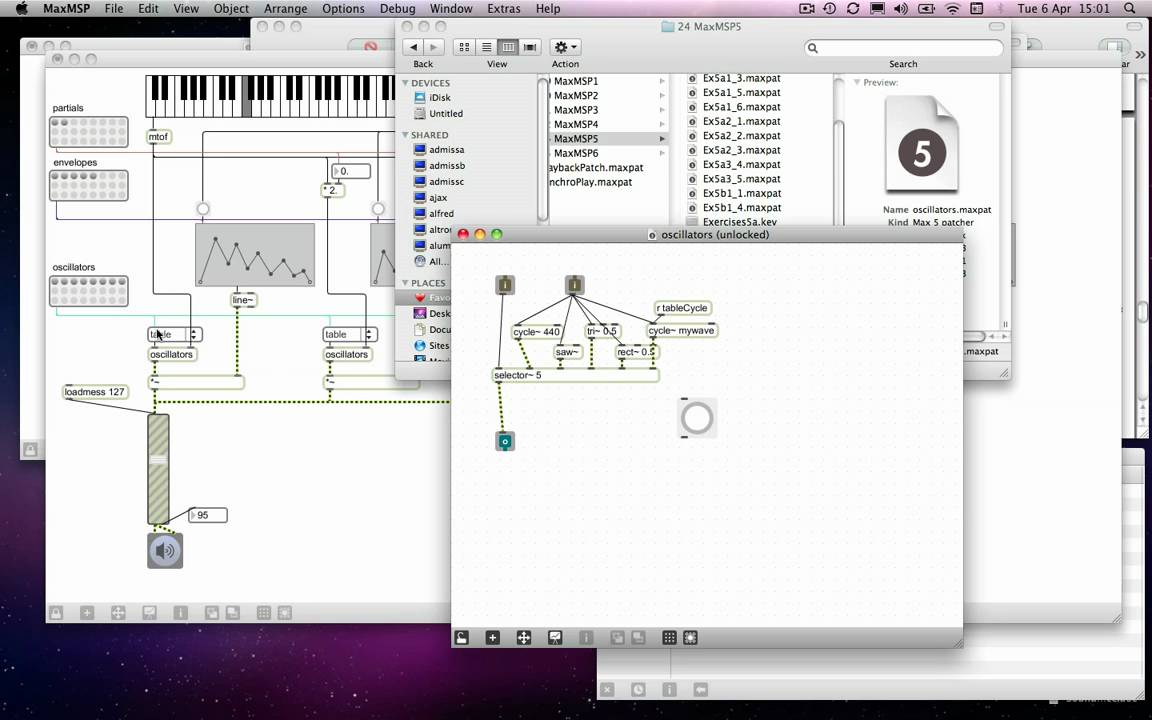Toggle presentation mode in oscillators window toolbar
Screen dimensions: 1152x720
click(555, 638)
